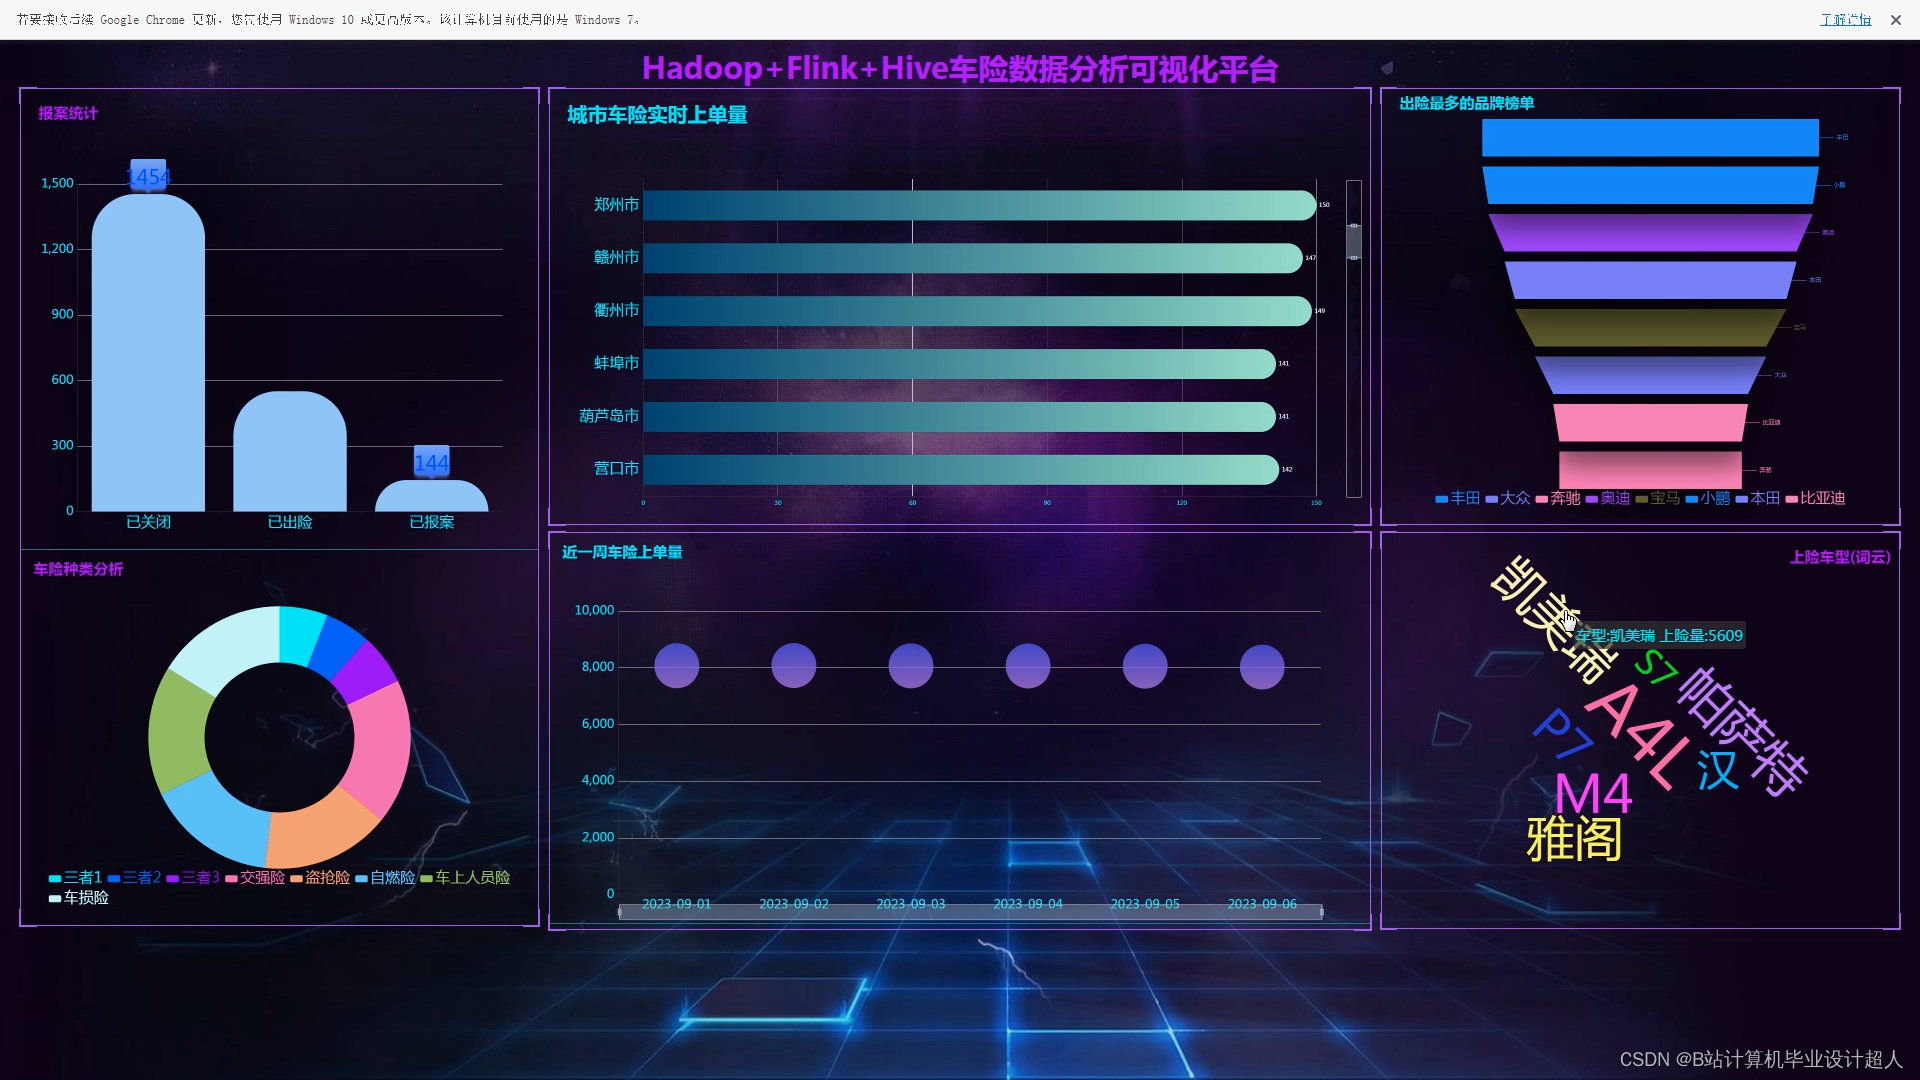Toggle 车损险 legend item visibility

coord(79,898)
